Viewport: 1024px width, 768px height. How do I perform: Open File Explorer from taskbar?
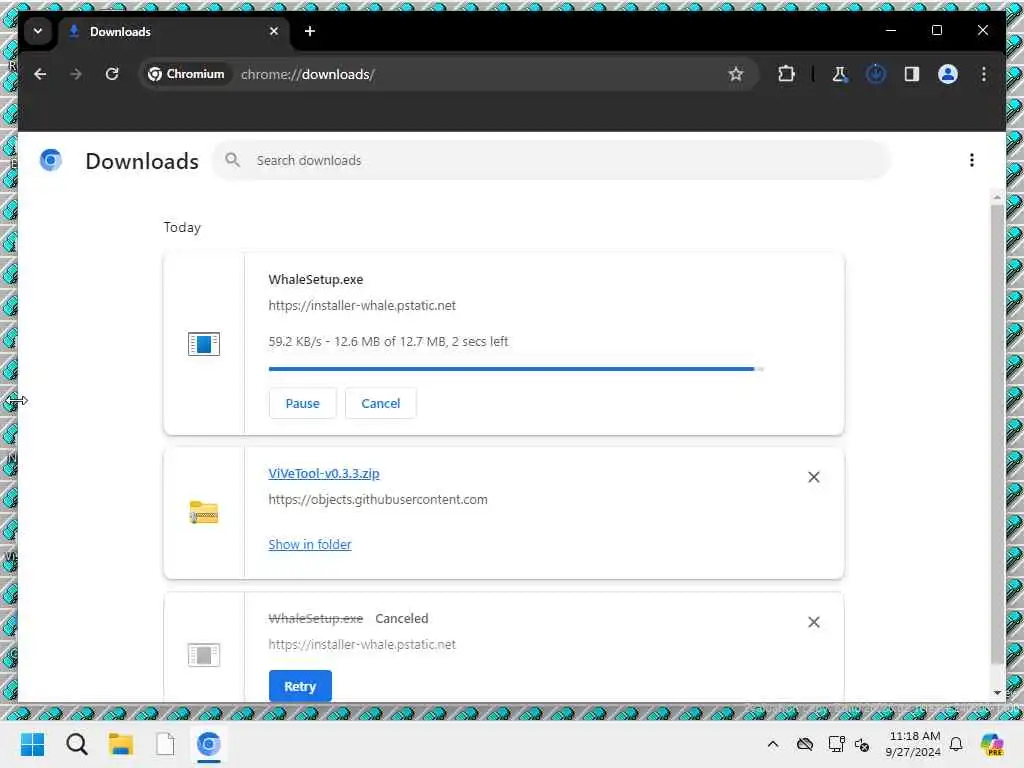(x=121, y=744)
